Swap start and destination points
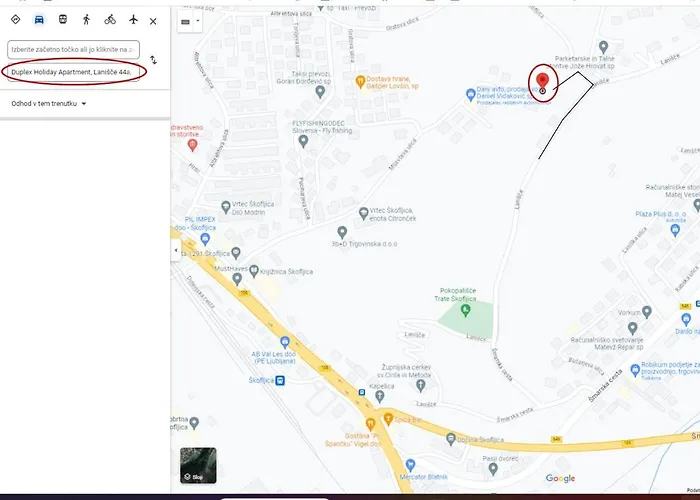The width and height of the screenshot is (700, 500). pyautogui.click(x=153, y=60)
